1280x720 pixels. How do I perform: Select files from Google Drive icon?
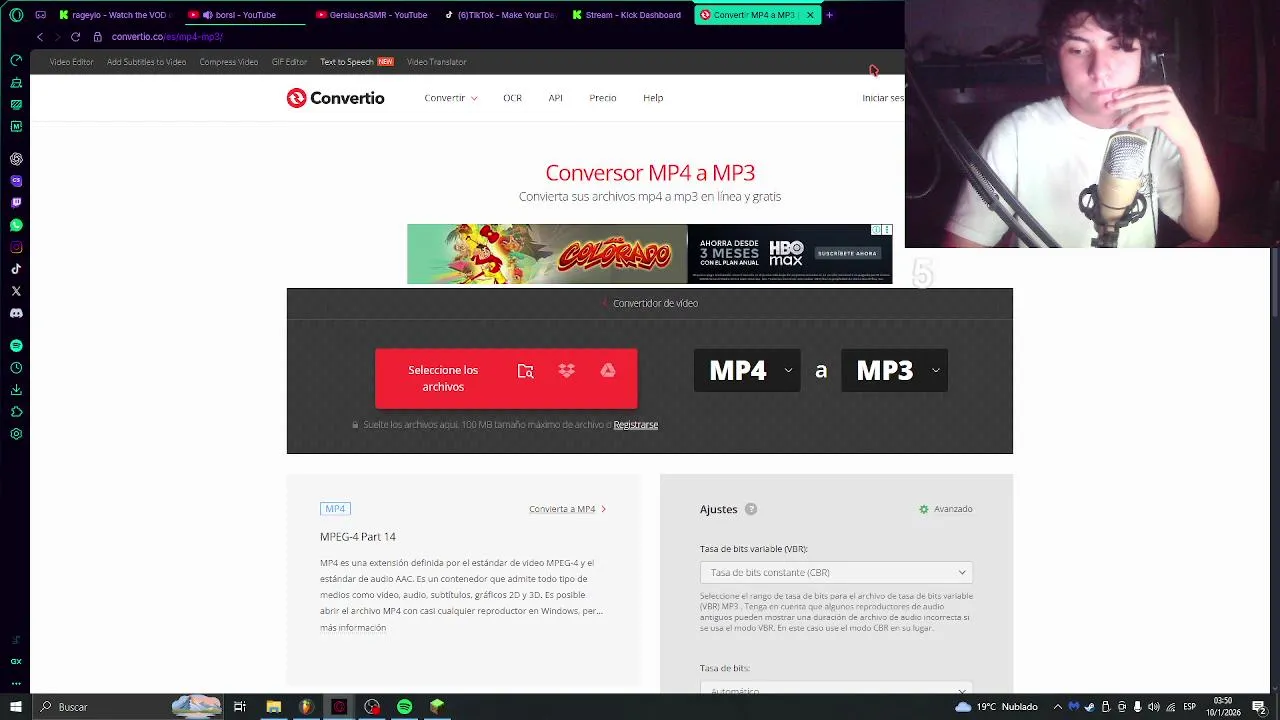pyautogui.click(x=608, y=371)
